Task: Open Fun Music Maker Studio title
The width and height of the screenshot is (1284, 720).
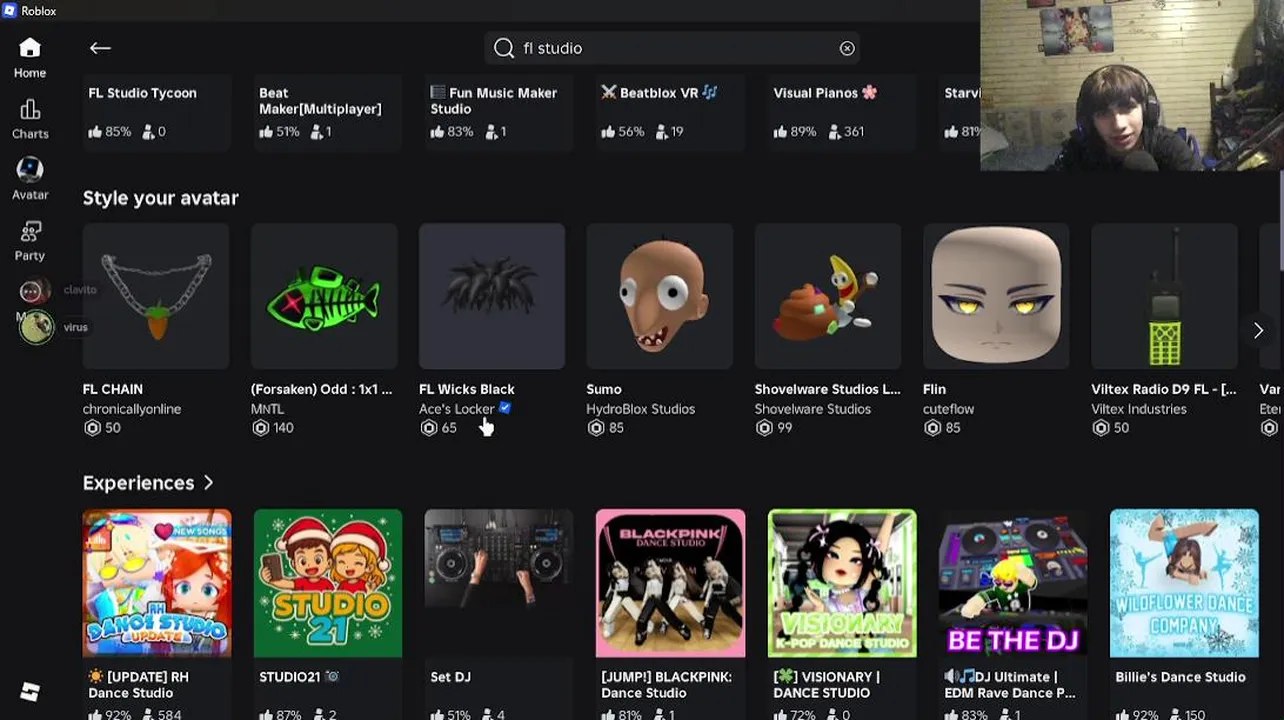Action: 494,101
